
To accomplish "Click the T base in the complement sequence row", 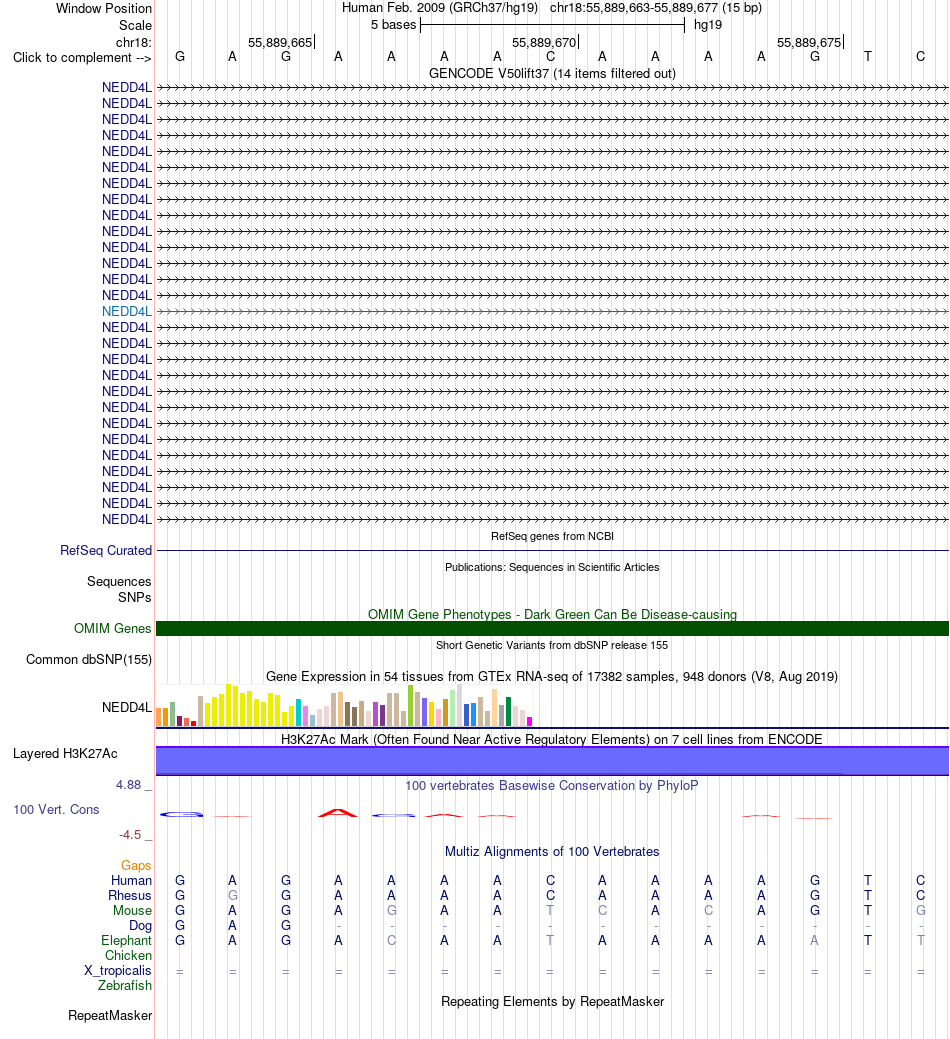I will [868, 57].
